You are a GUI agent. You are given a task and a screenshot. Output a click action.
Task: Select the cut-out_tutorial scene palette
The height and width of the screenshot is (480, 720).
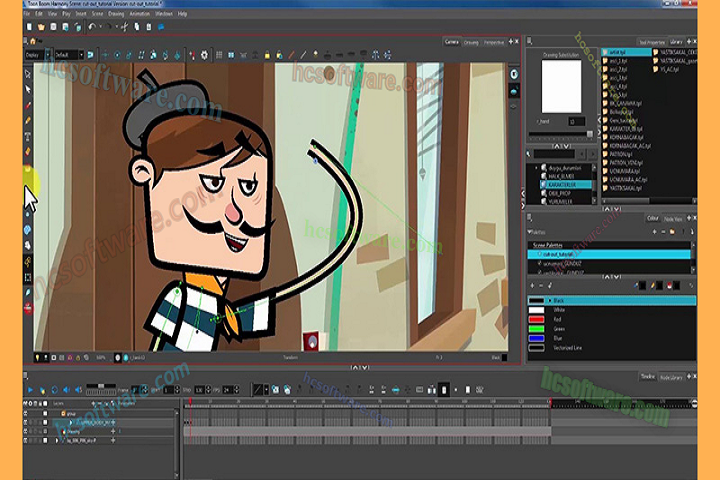(609, 254)
